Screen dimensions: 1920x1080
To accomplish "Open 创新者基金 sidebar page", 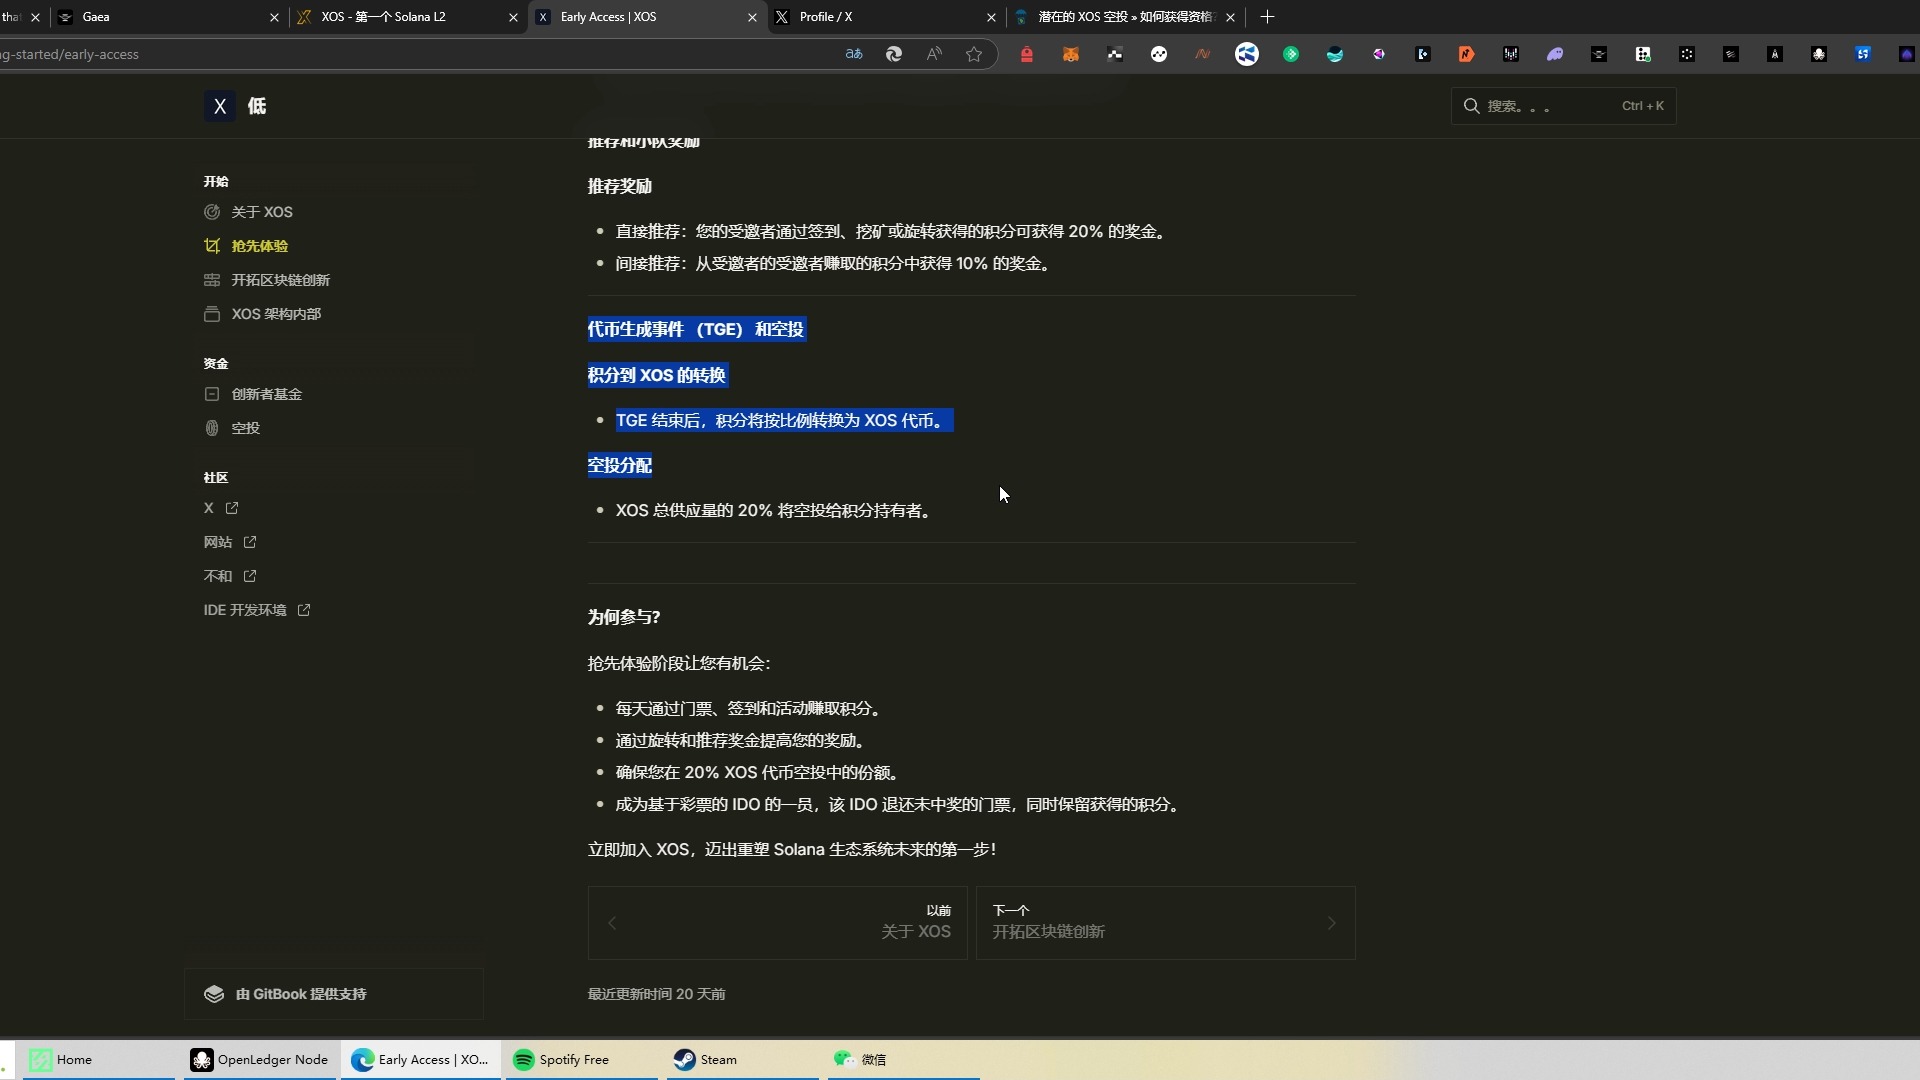I will [x=267, y=394].
